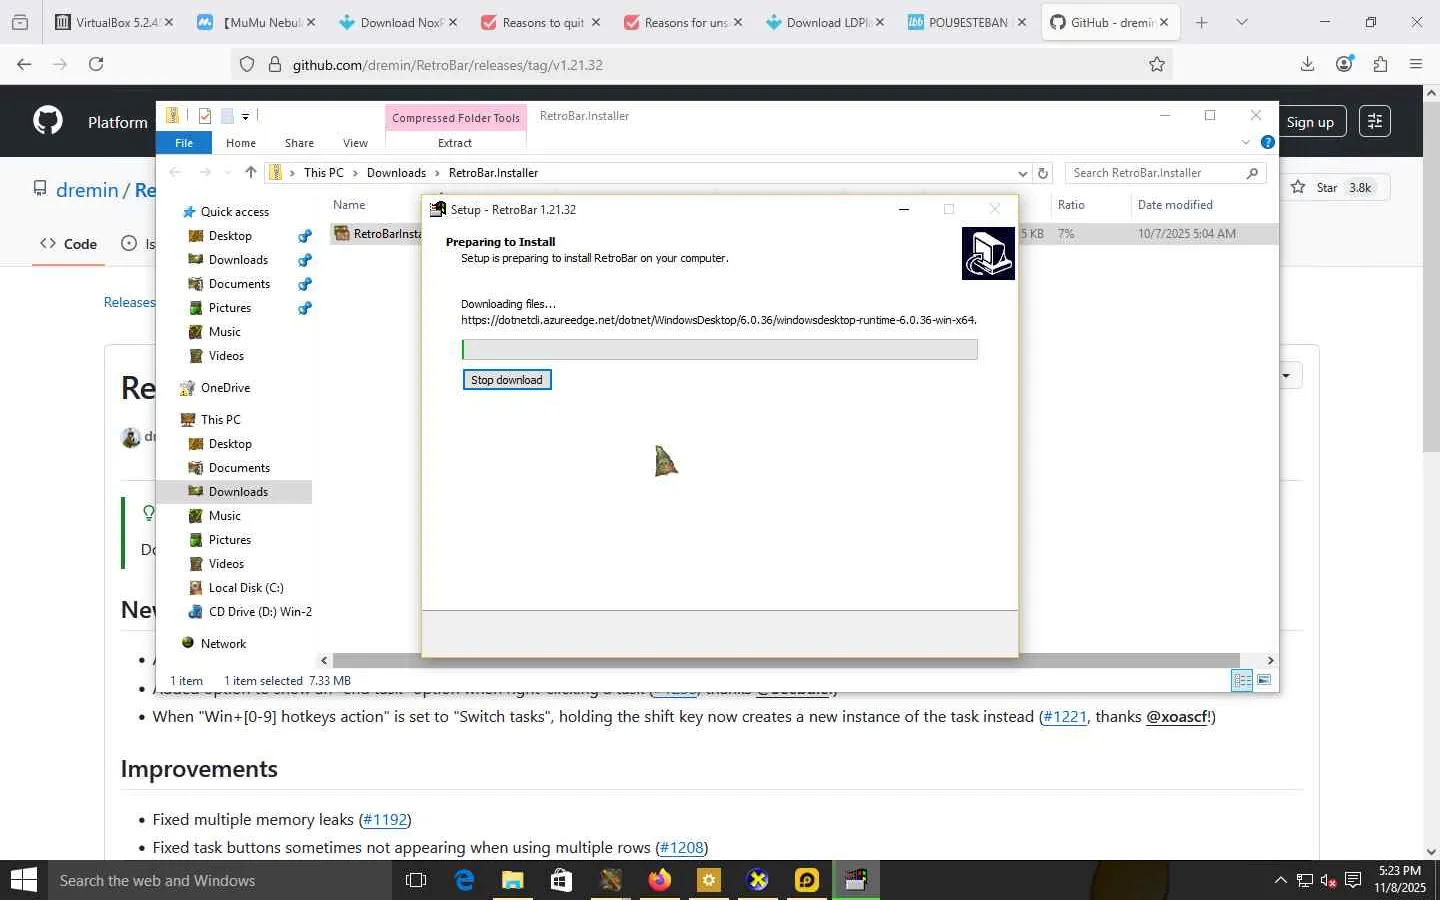Click the Search RetroBar.Installer field

pyautogui.click(x=1165, y=173)
